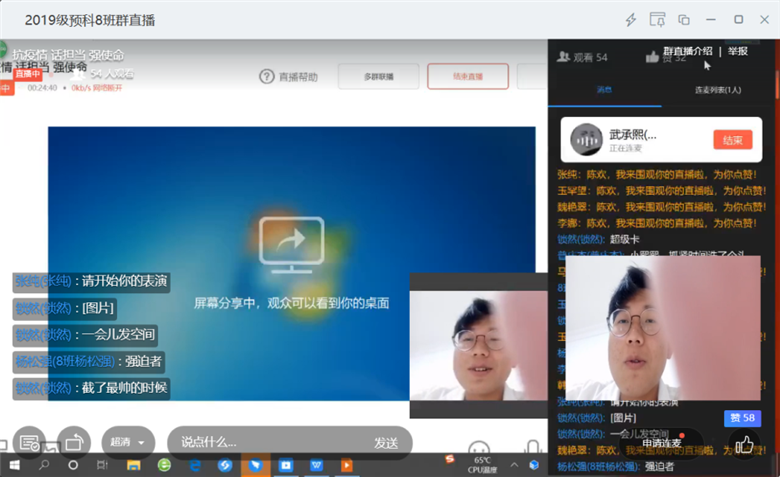Click the red 结束直播 button

[468, 77]
